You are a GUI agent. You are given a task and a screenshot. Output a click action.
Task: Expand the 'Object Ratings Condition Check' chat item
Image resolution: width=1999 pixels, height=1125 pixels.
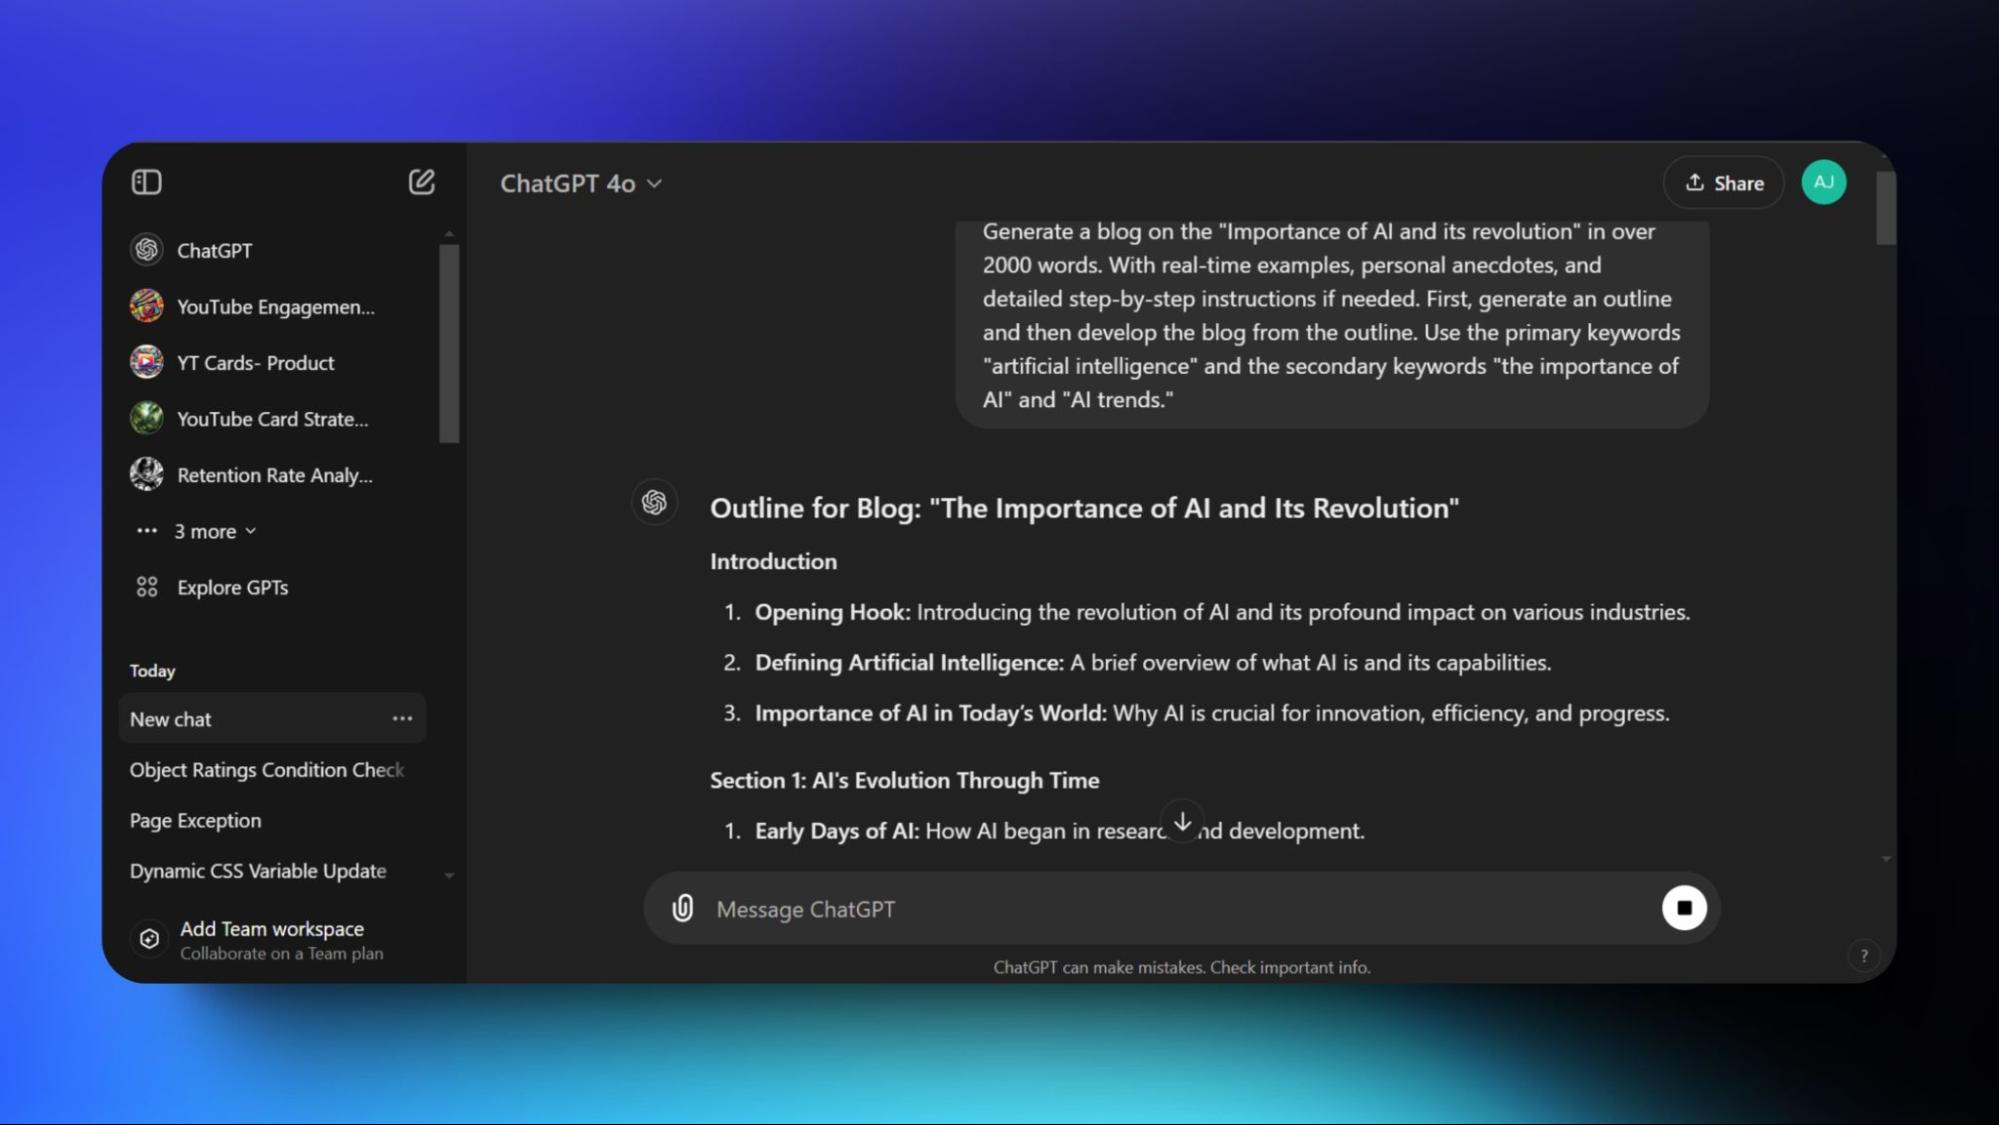click(x=268, y=769)
